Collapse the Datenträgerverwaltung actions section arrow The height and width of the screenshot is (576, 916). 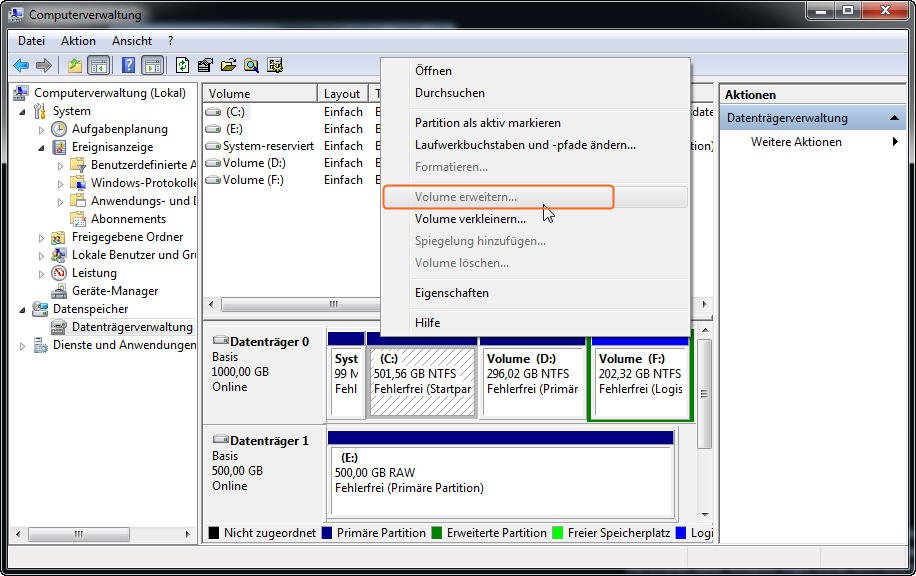894,118
